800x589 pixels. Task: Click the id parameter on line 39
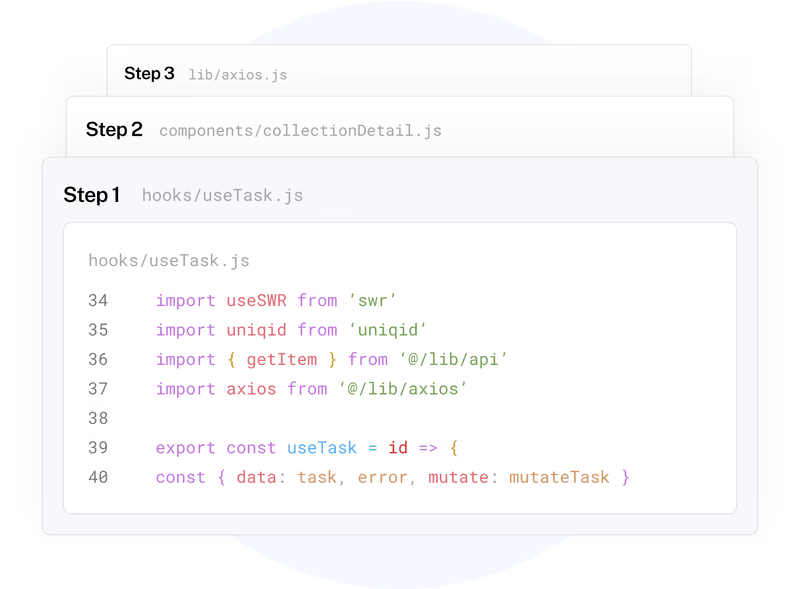398,448
